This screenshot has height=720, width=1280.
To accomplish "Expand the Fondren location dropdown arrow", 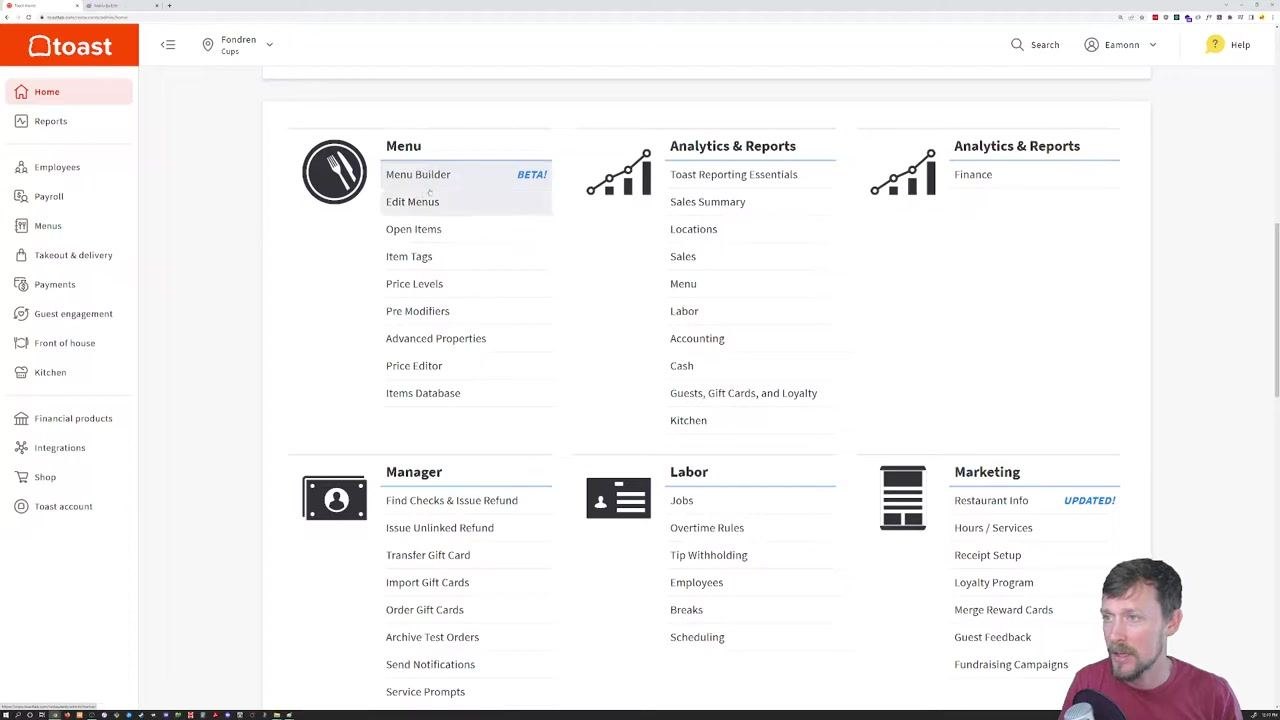I will 269,45.
